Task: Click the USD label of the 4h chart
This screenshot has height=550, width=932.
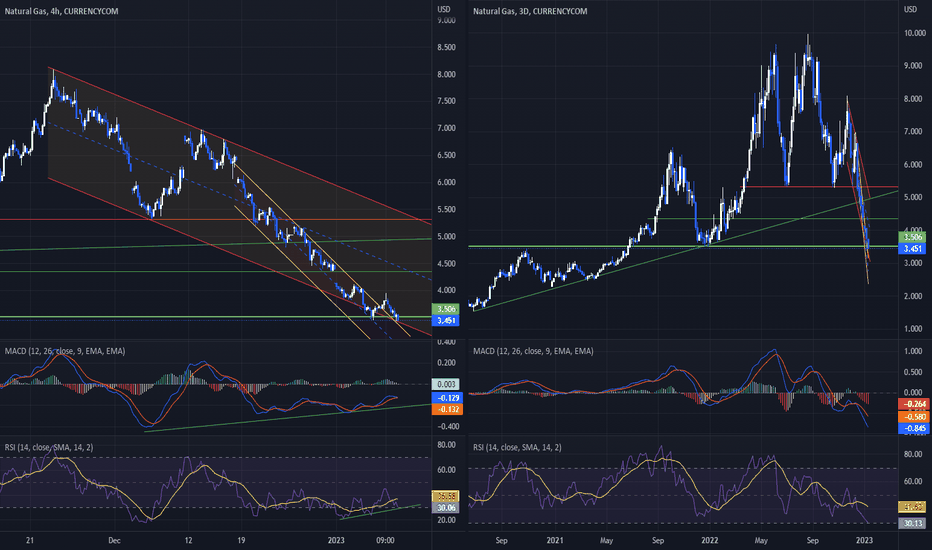Action: pyautogui.click(x=443, y=9)
